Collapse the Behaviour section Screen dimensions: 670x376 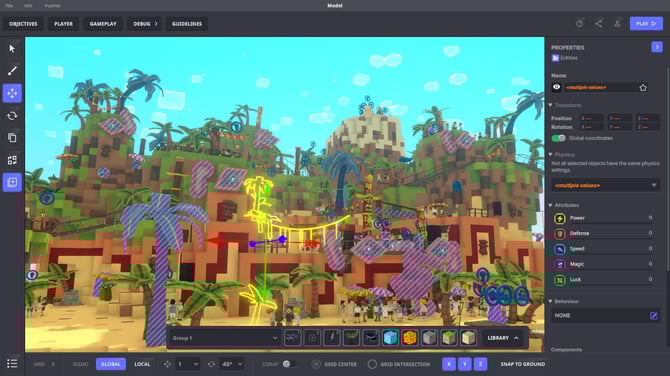click(x=550, y=301)
